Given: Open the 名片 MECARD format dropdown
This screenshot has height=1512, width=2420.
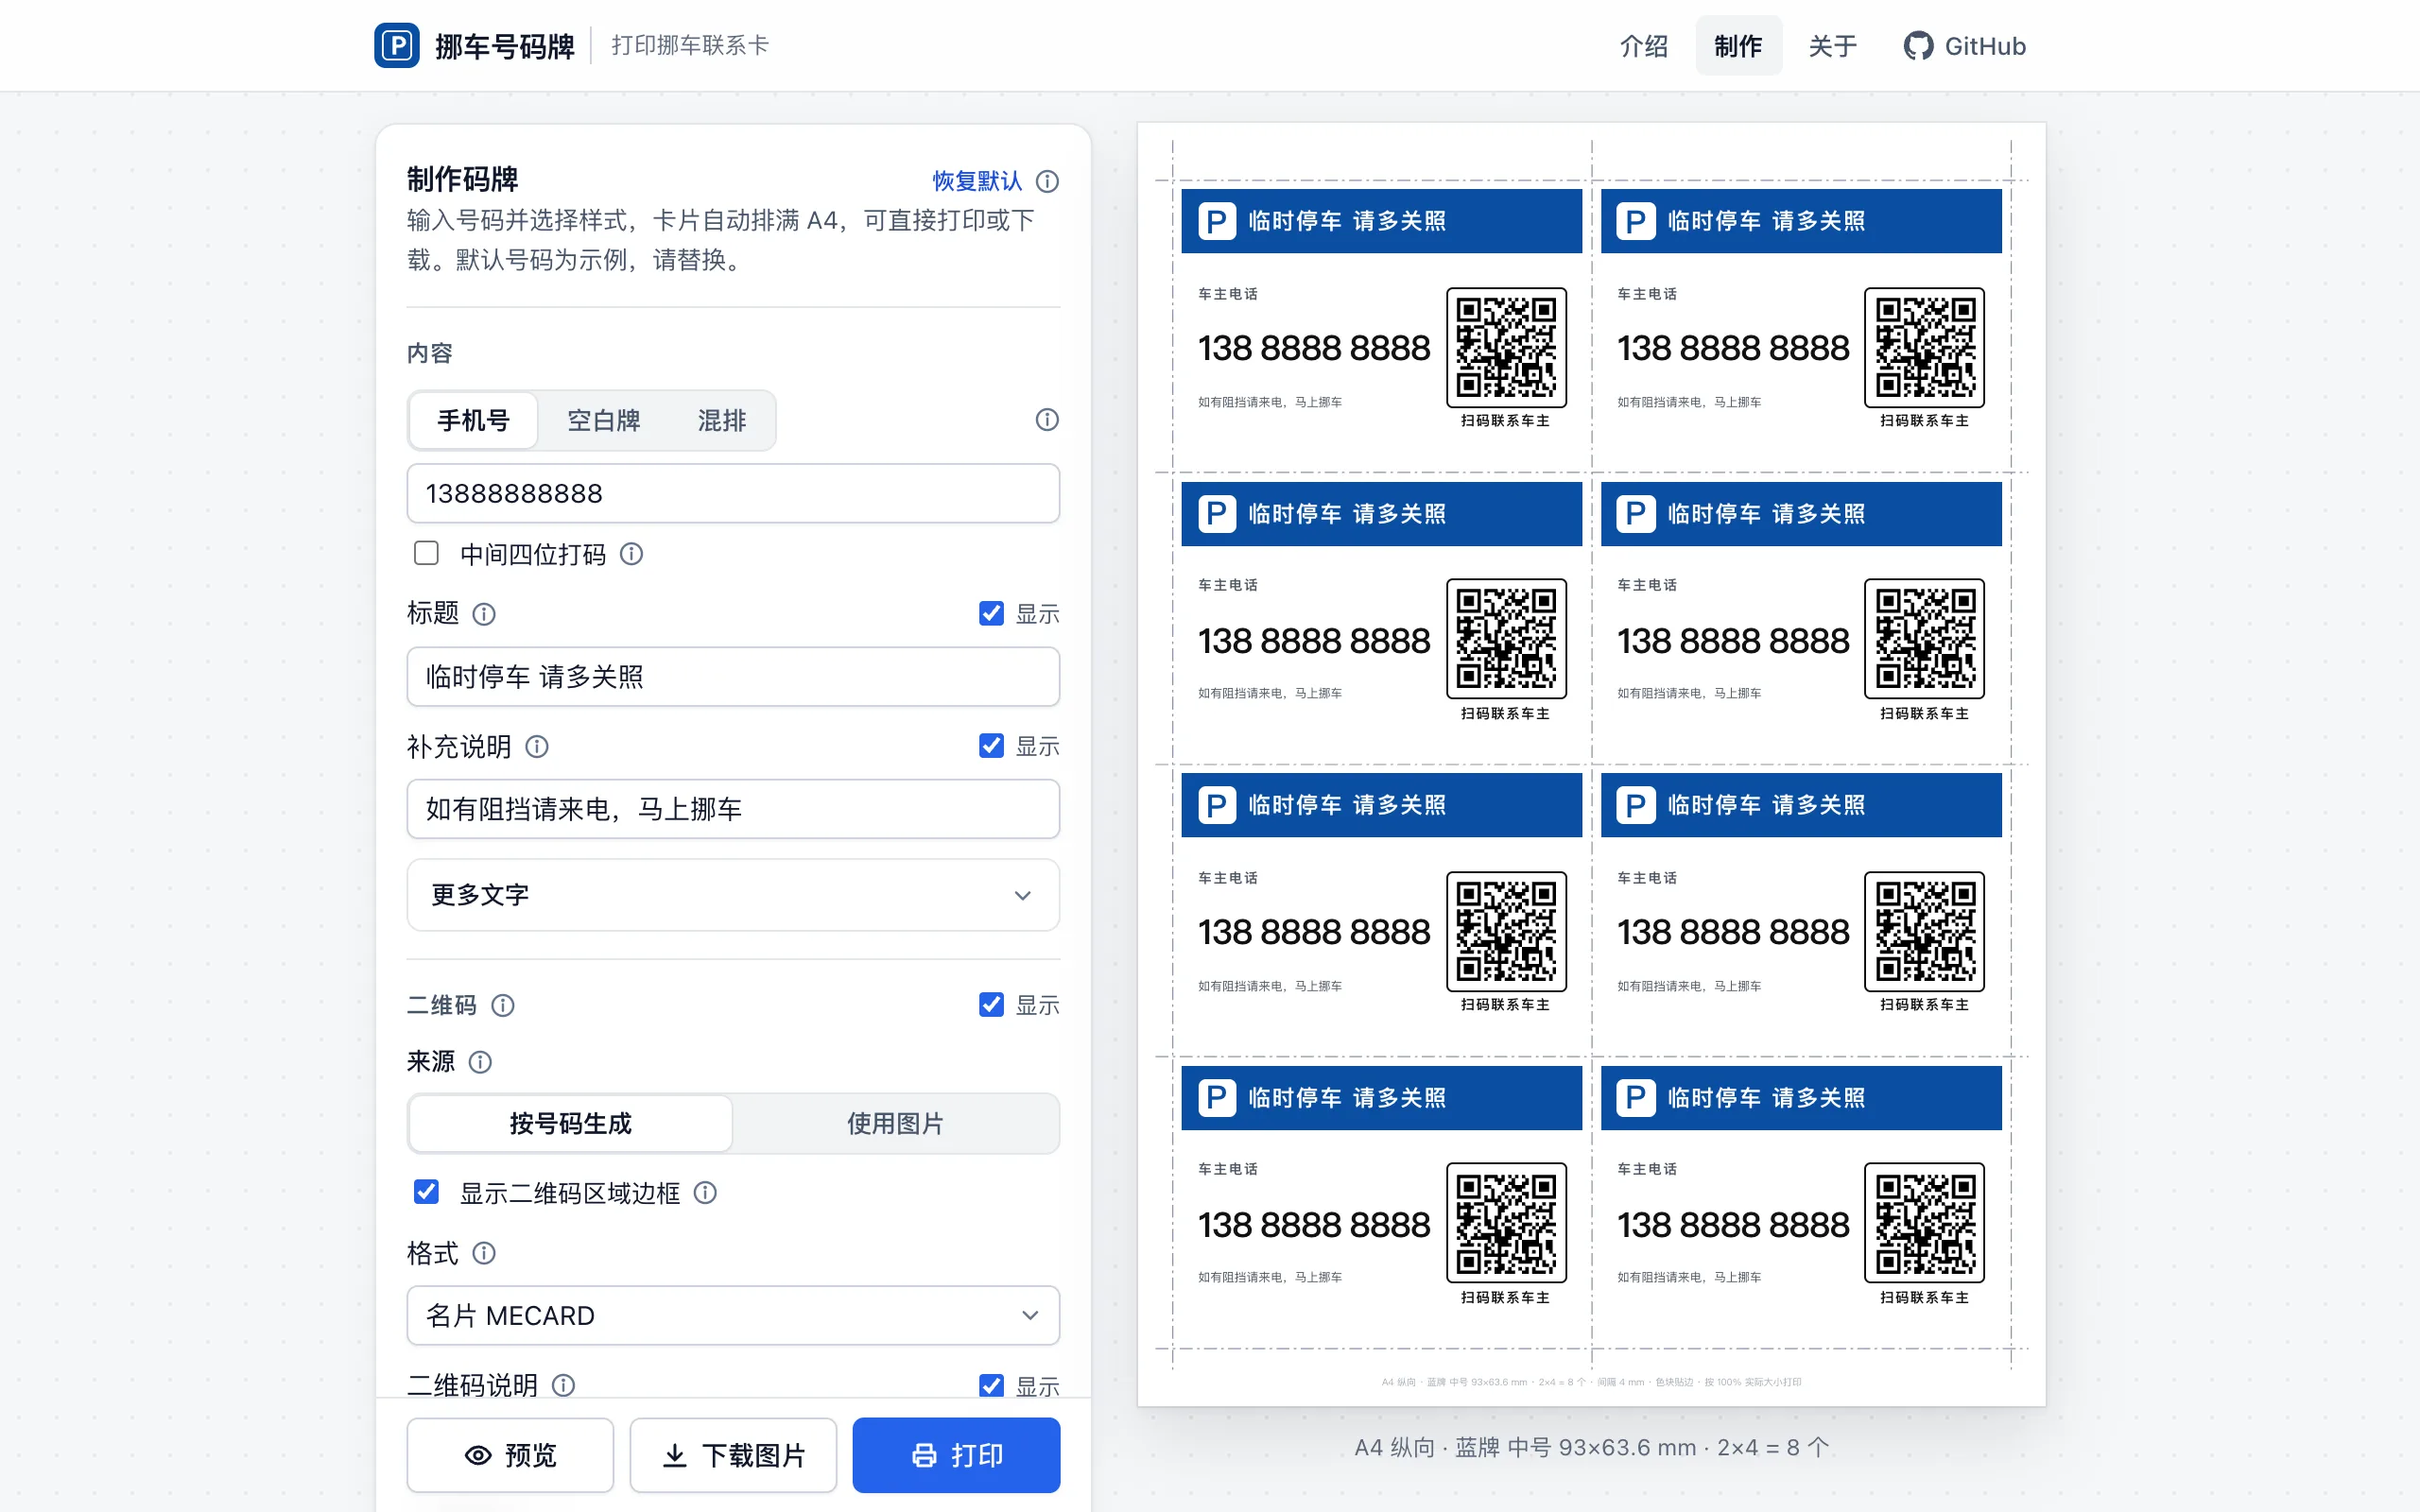Looking at the screenshot, I should [733, 1315].
